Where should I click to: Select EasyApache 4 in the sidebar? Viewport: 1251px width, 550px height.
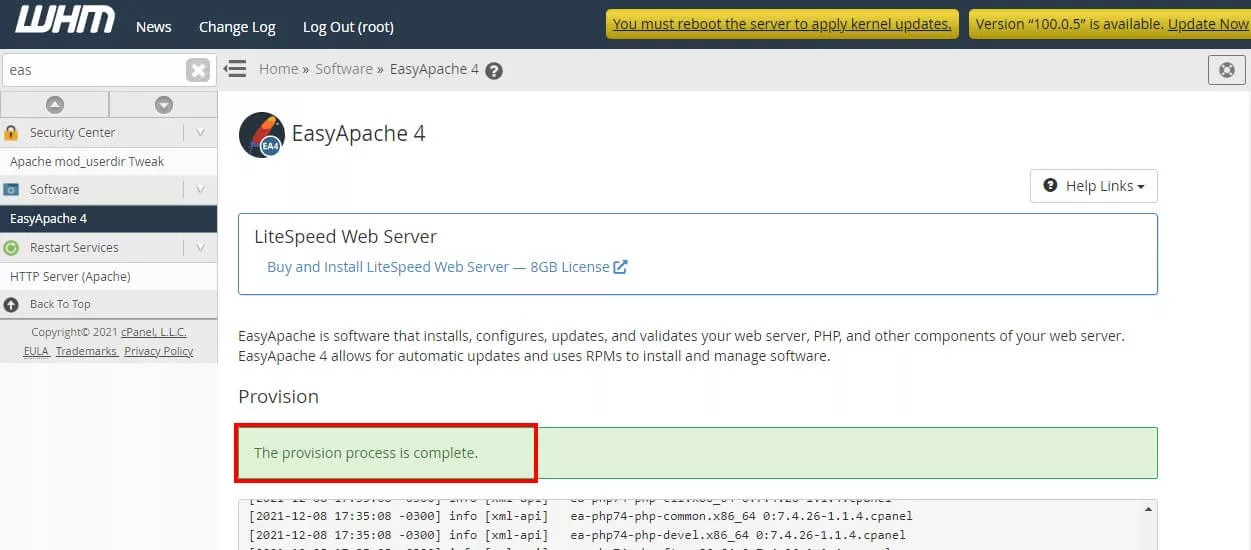coord(108,218)
